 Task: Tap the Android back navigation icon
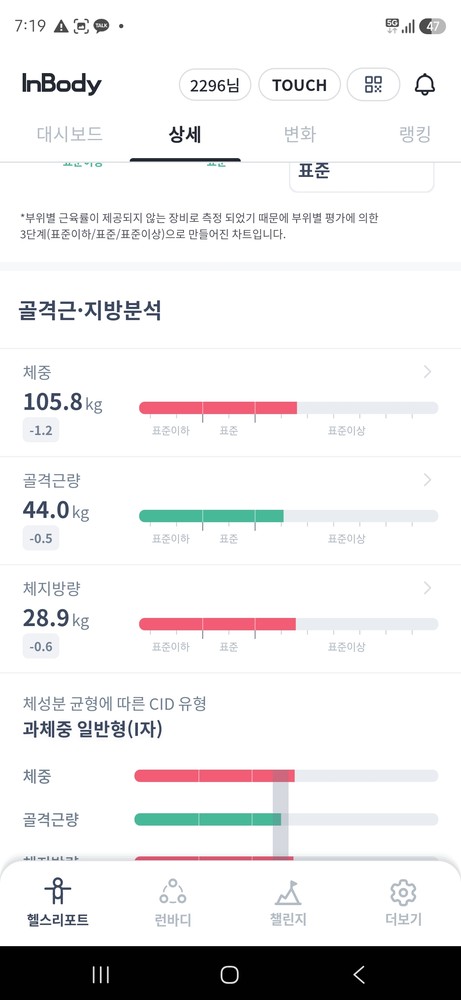(x=359, y=974)
